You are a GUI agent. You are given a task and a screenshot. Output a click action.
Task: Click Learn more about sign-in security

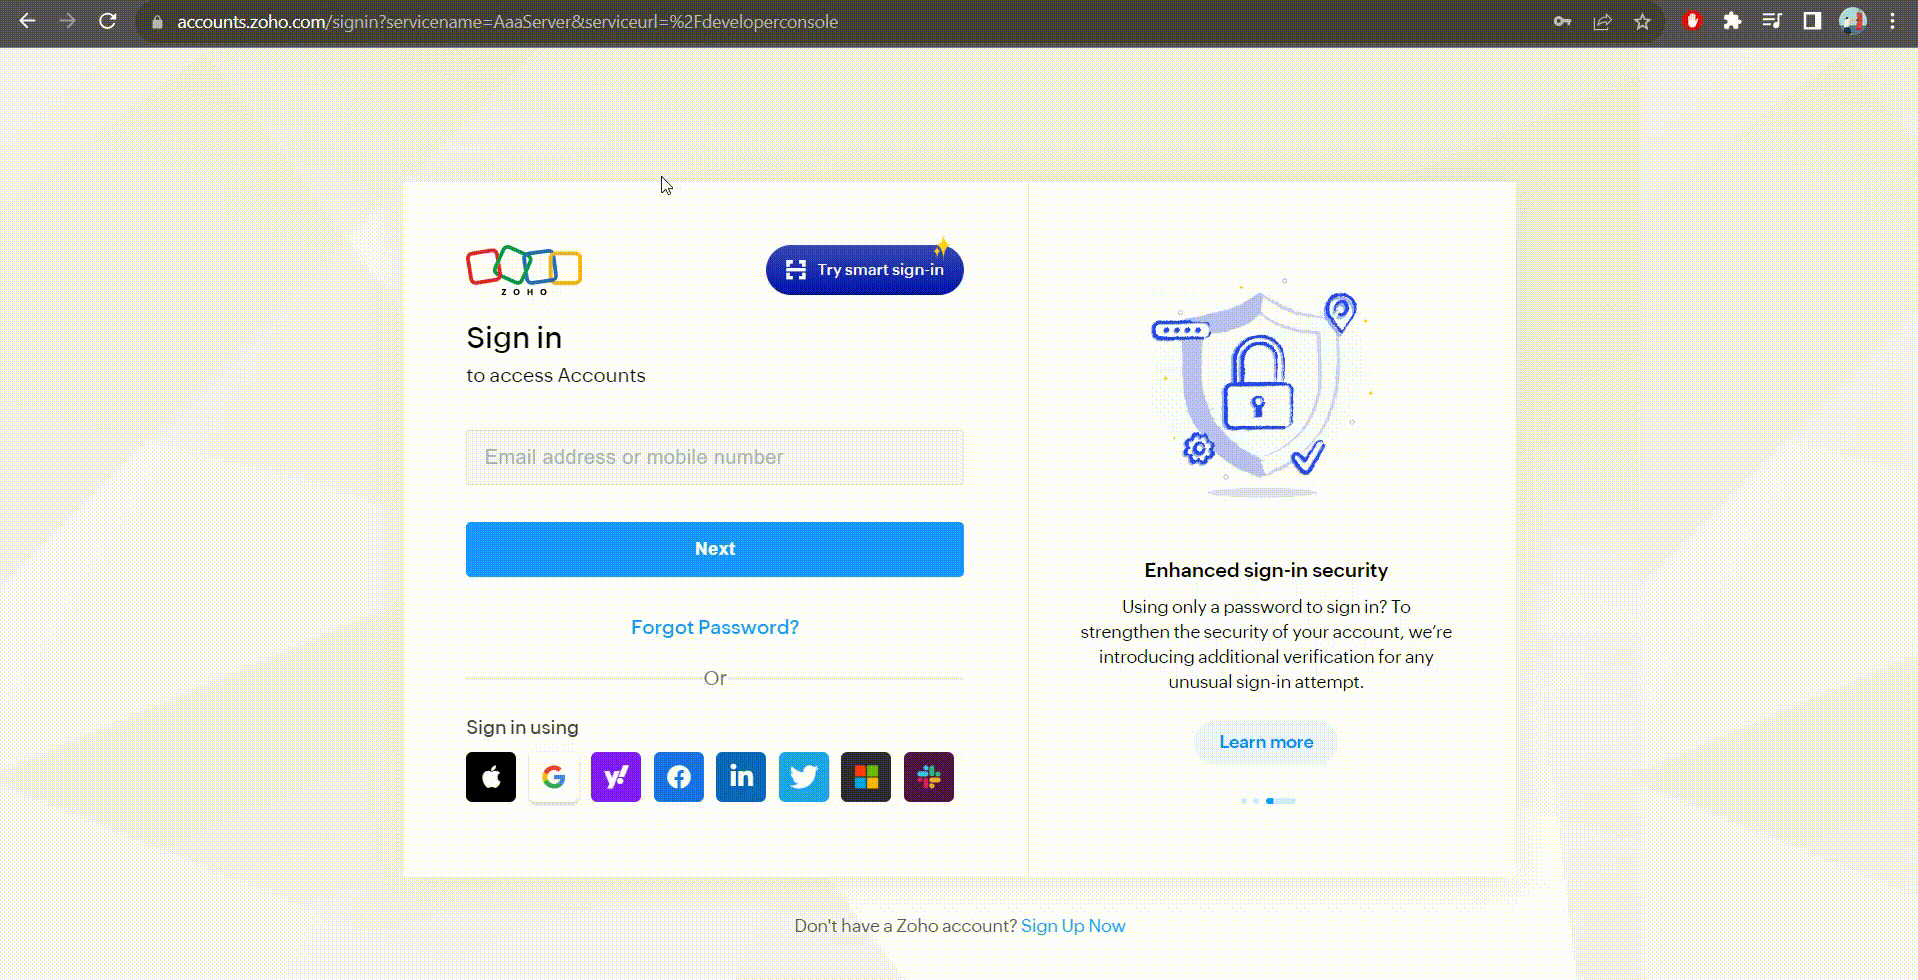(x=1266, y=742)
